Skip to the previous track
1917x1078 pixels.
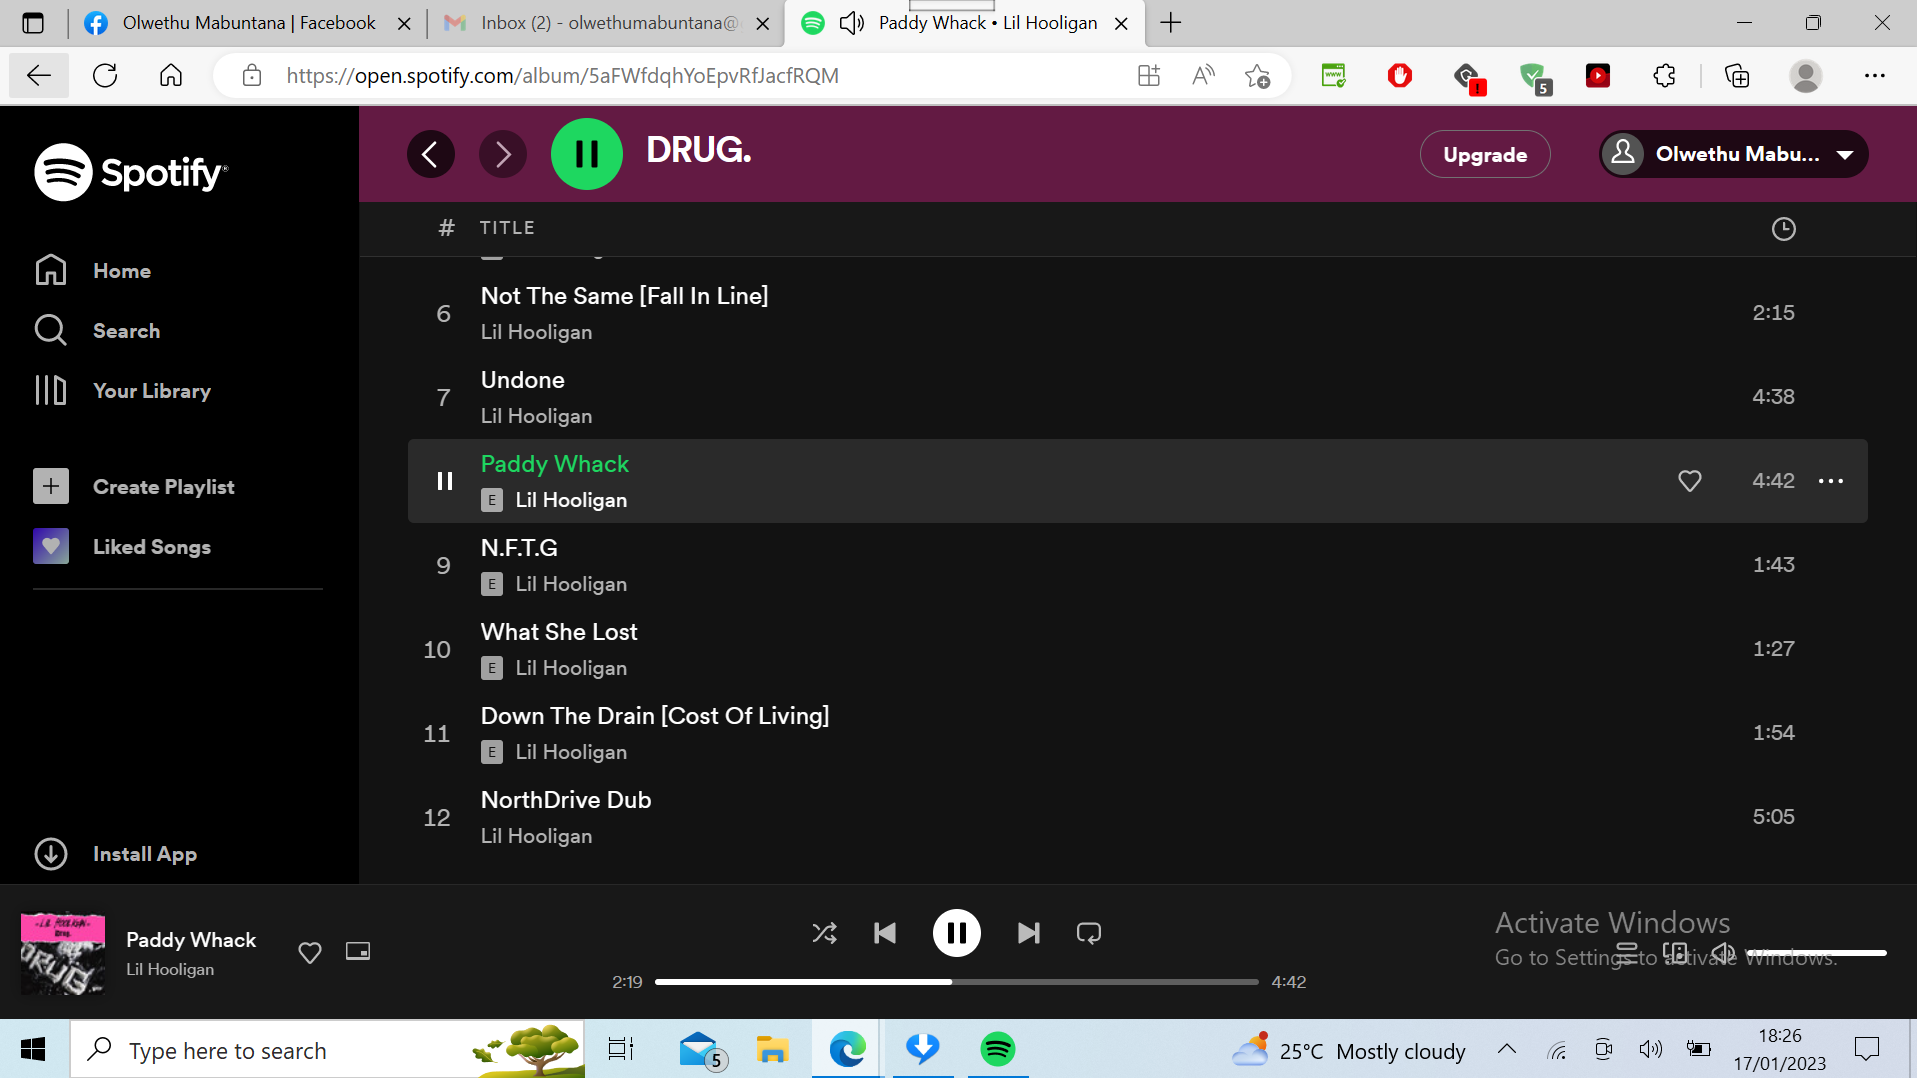pyautogui.click(x=885, y=933)
